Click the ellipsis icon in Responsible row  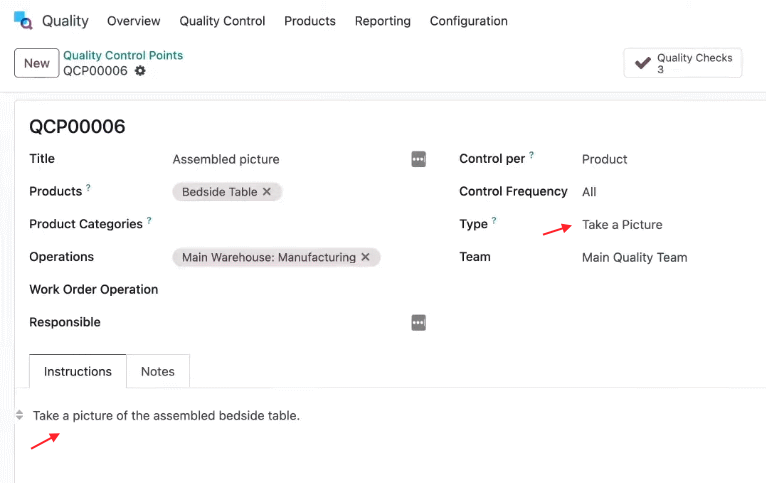(x=419, y=322)
